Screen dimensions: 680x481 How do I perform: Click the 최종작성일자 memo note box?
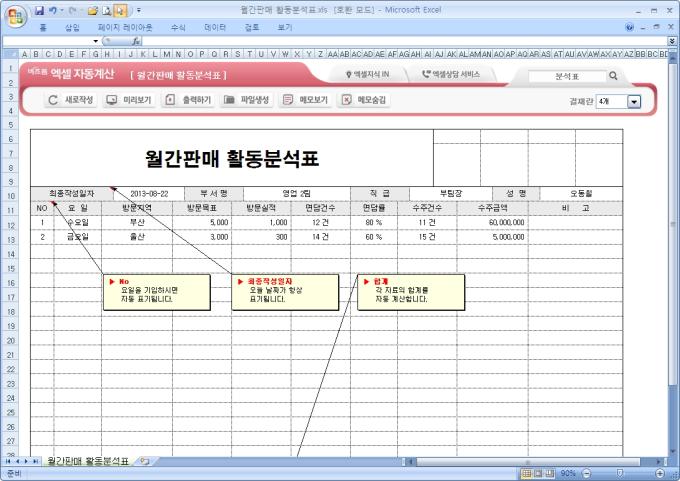[285, 292]
